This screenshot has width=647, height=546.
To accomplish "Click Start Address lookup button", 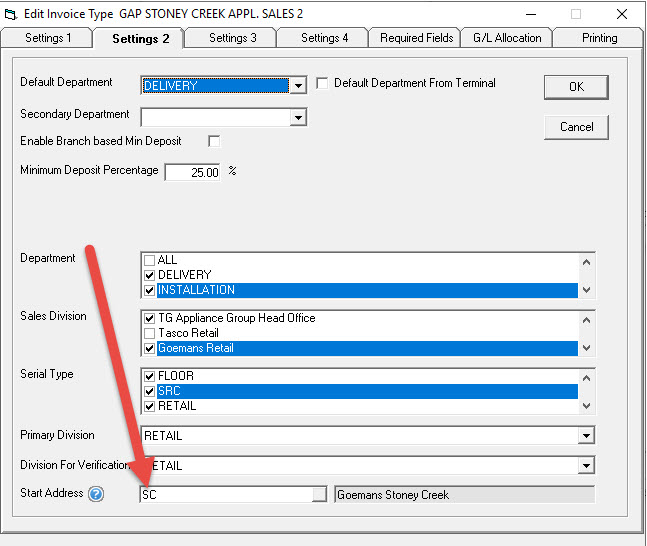I will click(319, 494).
